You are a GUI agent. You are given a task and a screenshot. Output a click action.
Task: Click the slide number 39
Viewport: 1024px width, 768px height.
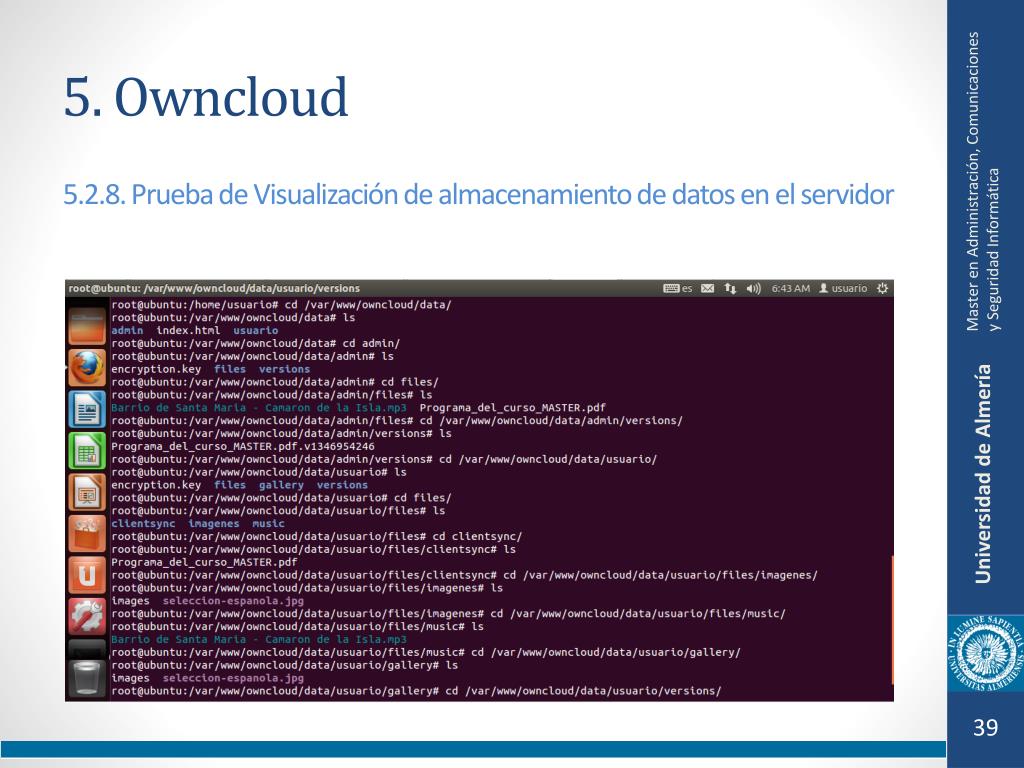985,727
